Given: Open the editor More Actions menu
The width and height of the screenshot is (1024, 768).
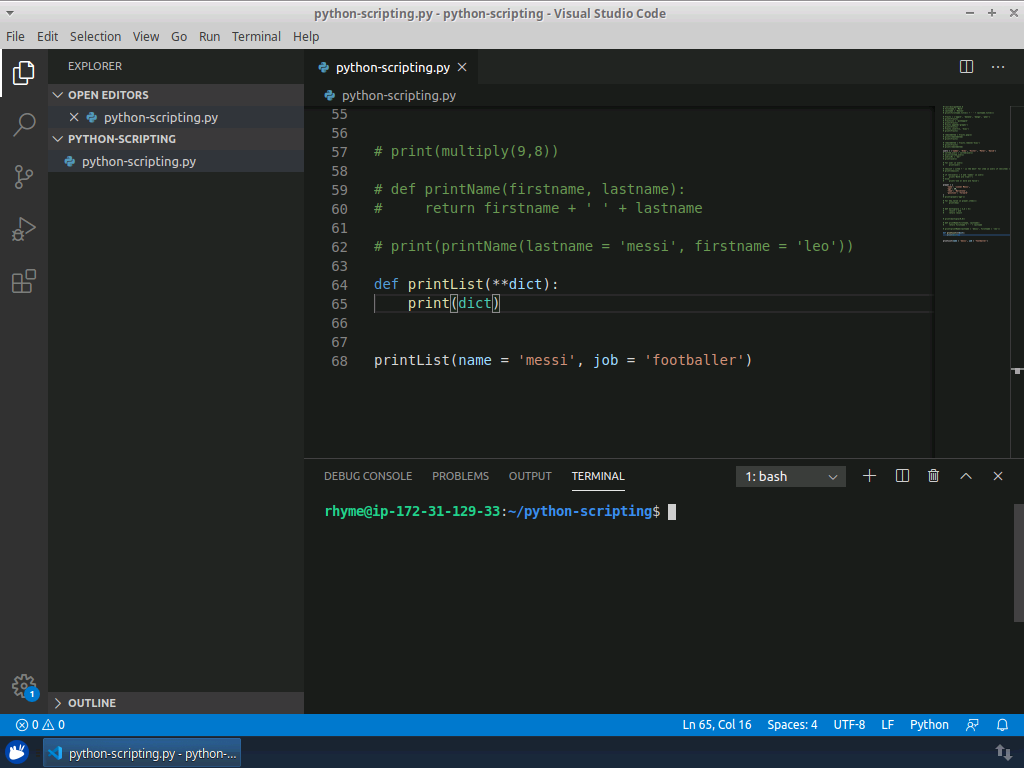Looking at the screenshot, I should tap(998, 67).
